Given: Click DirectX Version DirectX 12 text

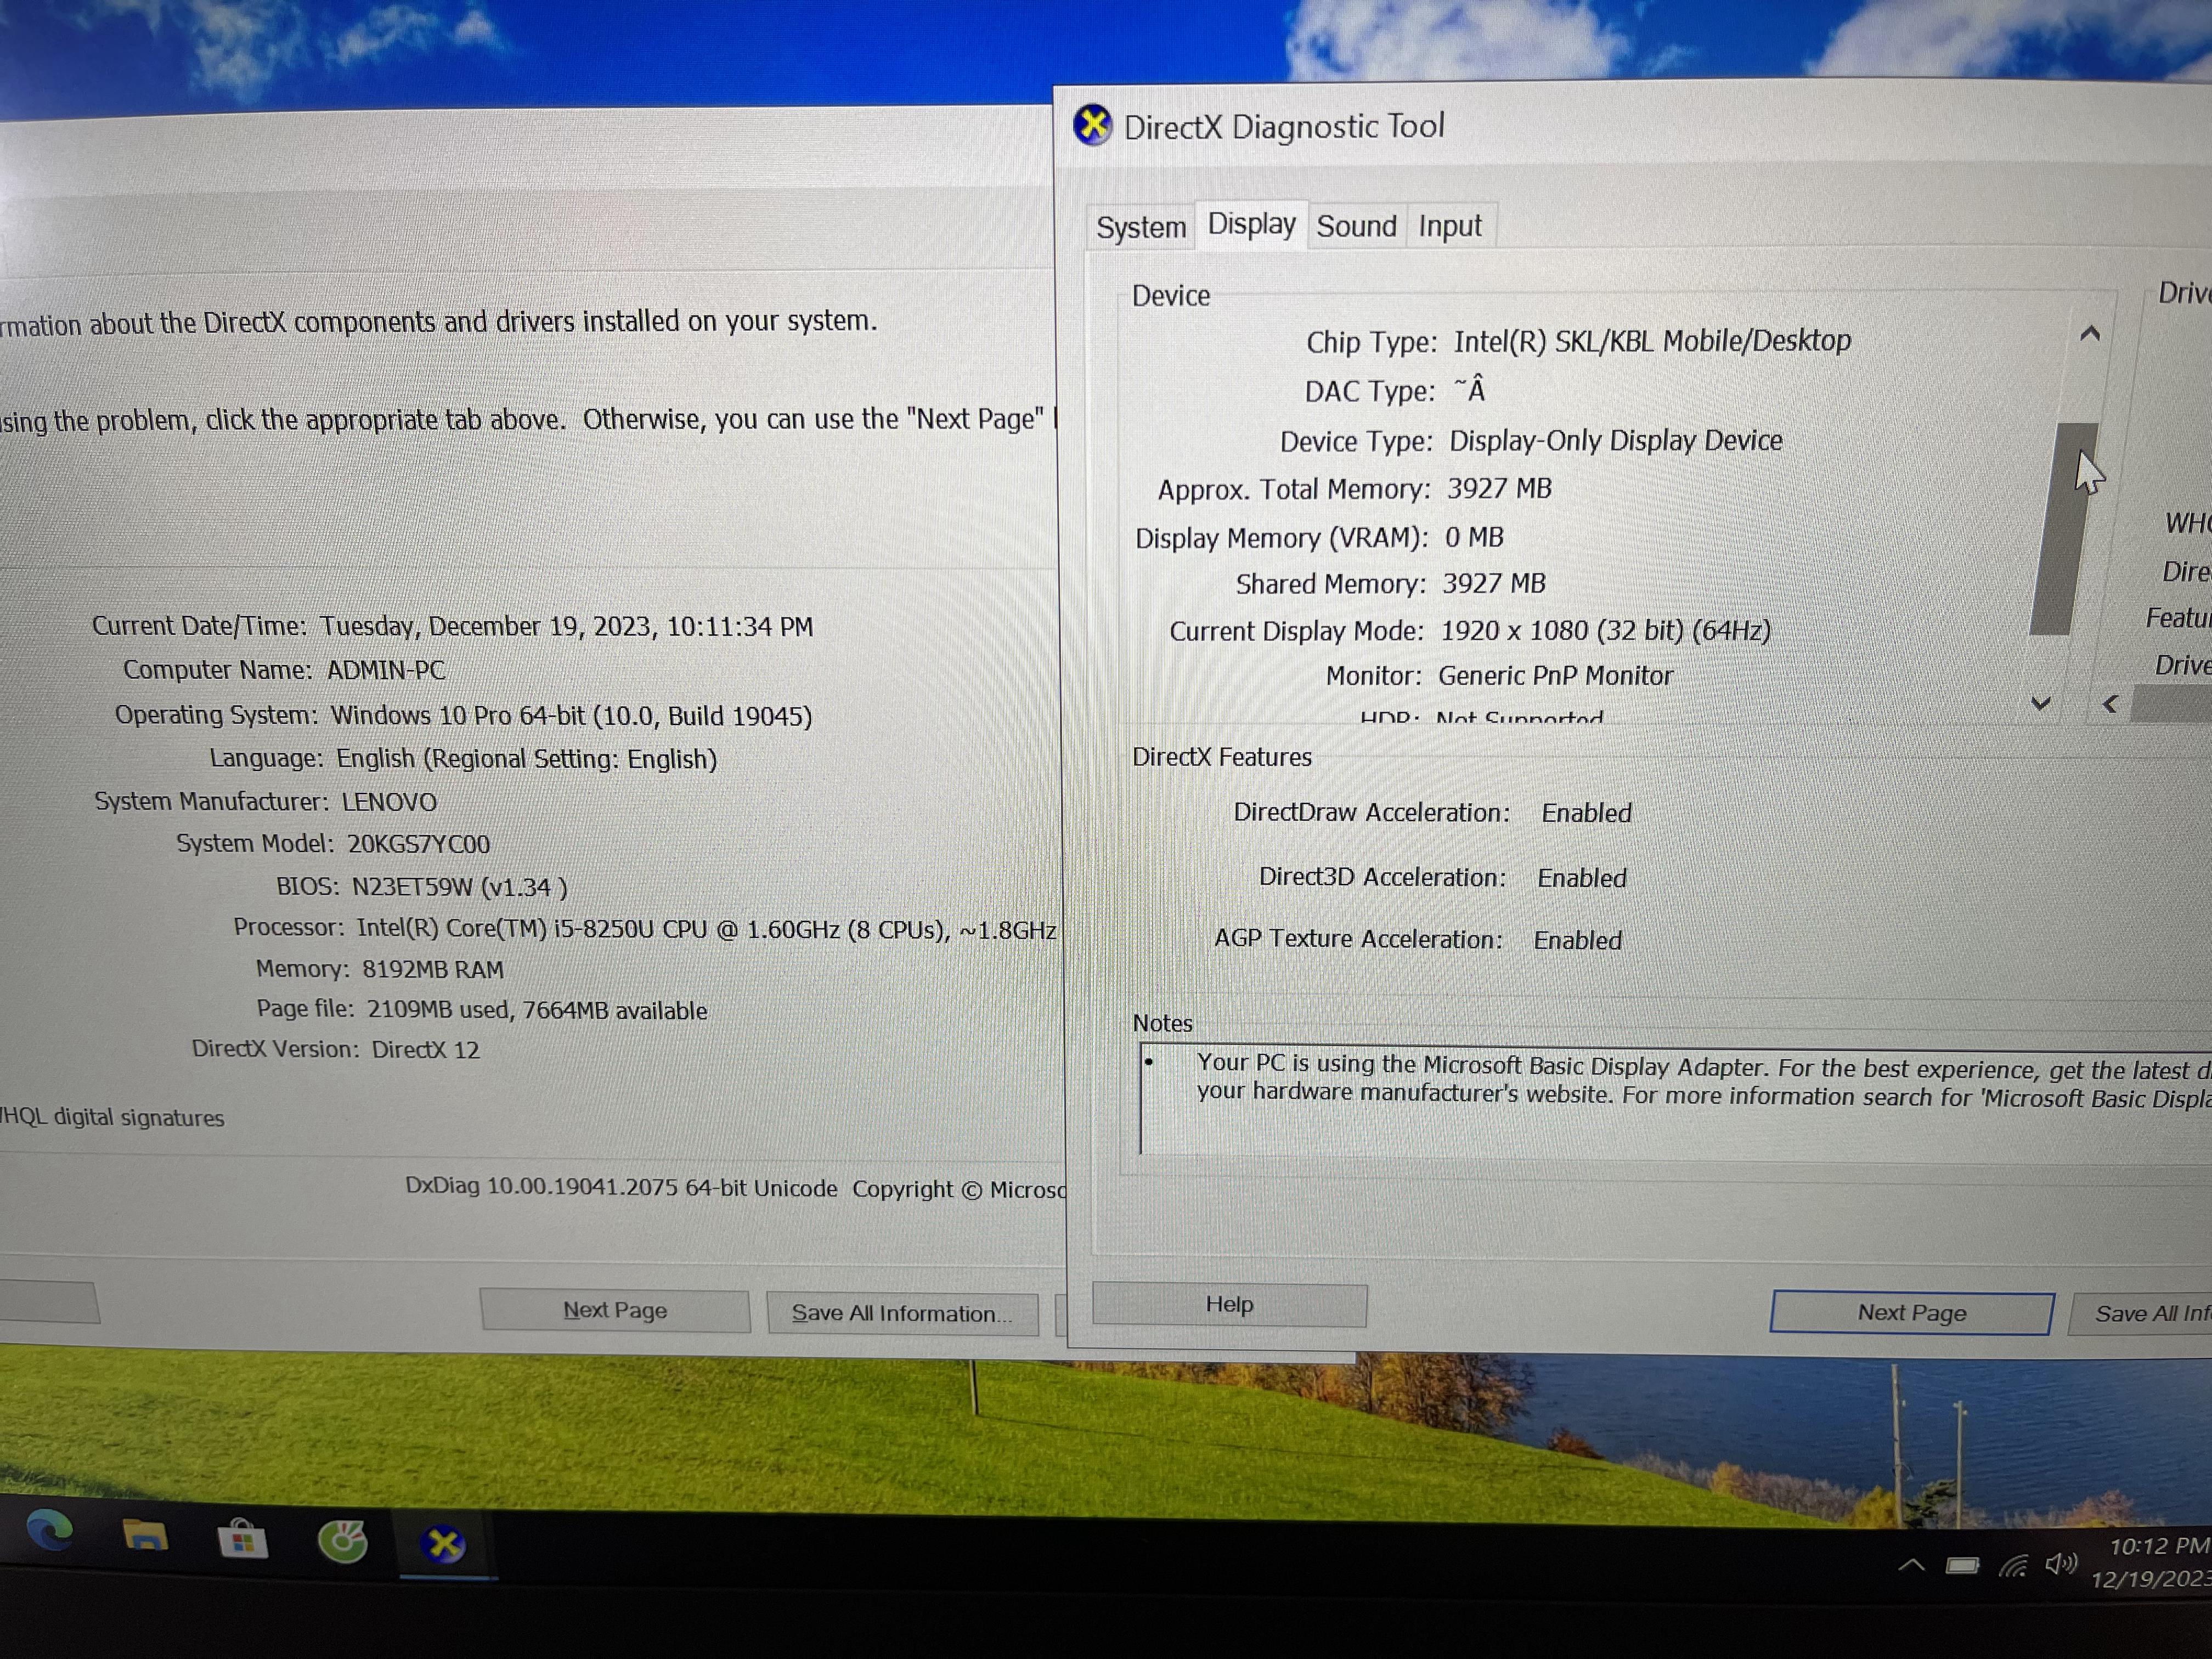Looking at the screenshot, I should [x=335, y=1049].
